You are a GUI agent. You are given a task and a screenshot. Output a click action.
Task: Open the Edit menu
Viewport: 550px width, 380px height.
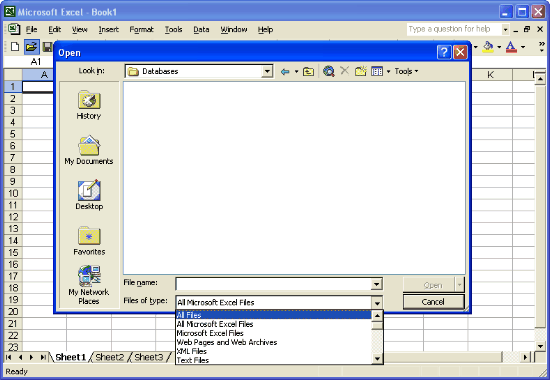coord(54,29)
